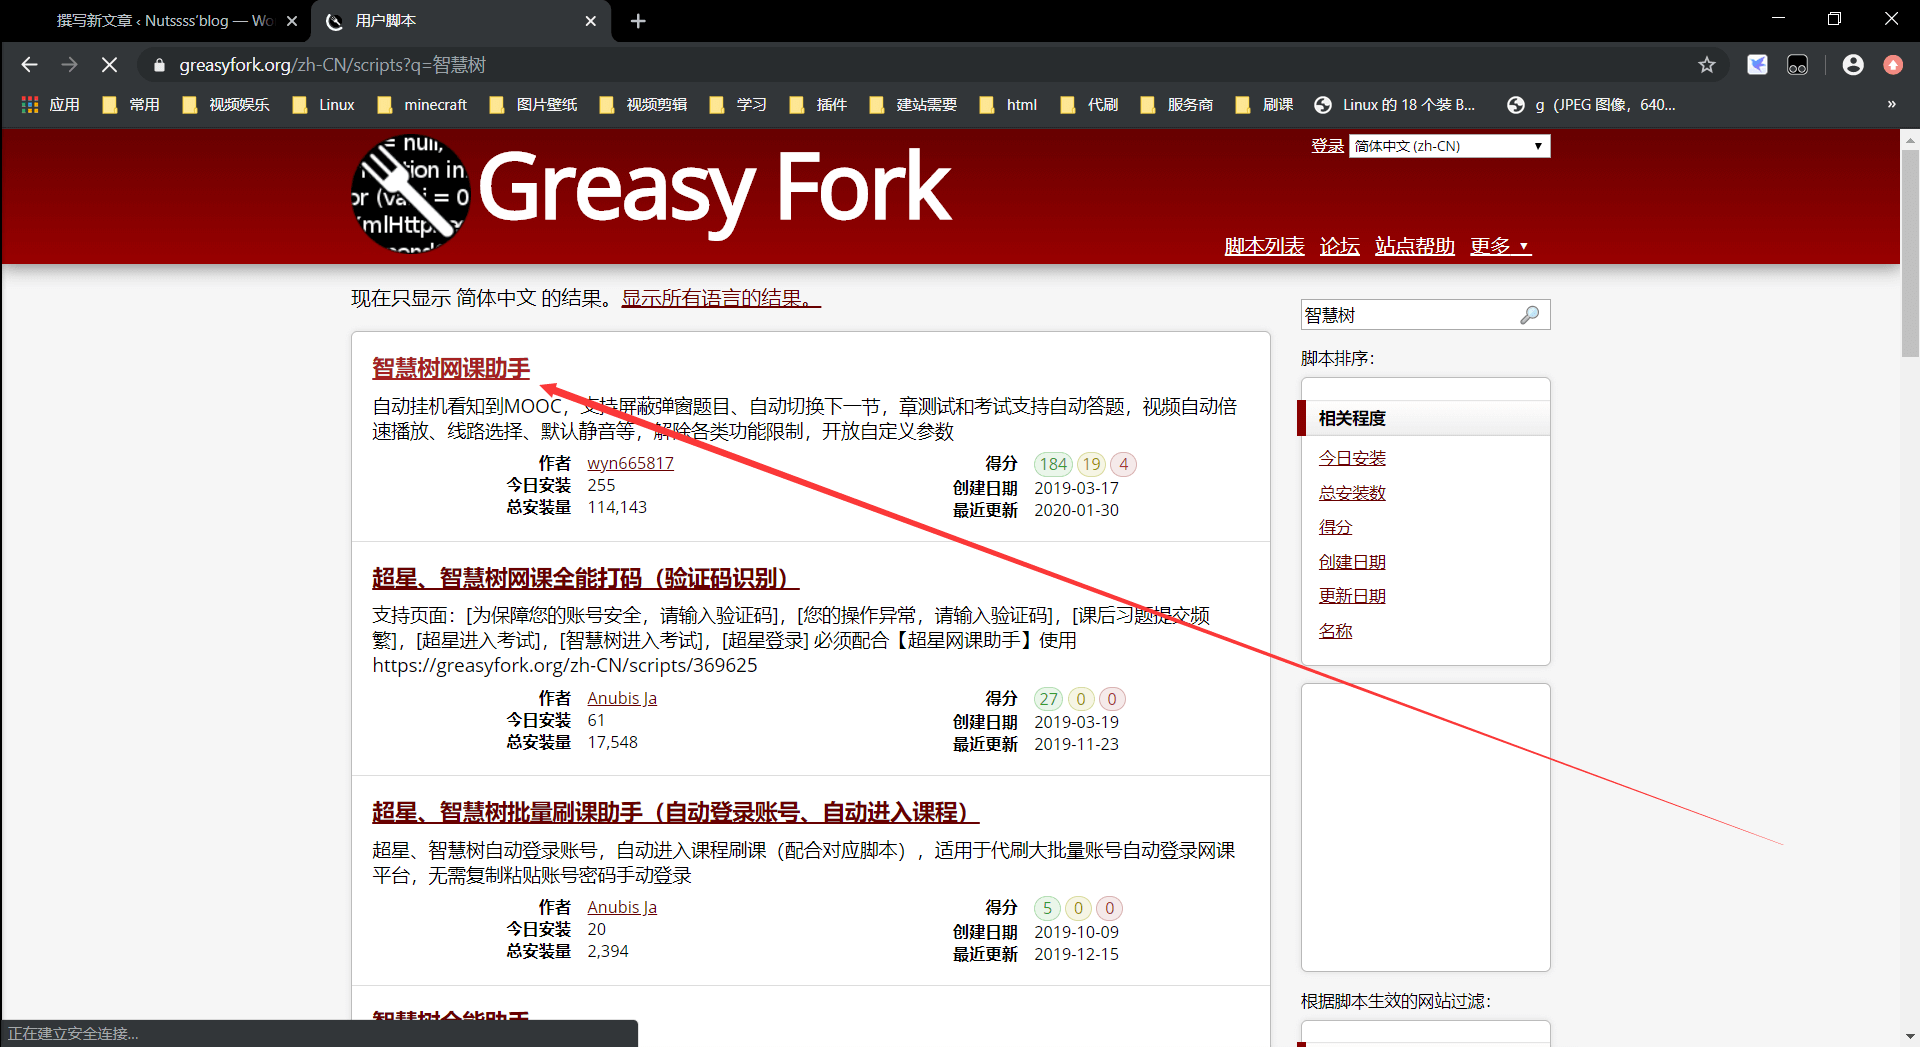Sort scripts by 更新日期

pyautogui.click(x=1352, y=596)
